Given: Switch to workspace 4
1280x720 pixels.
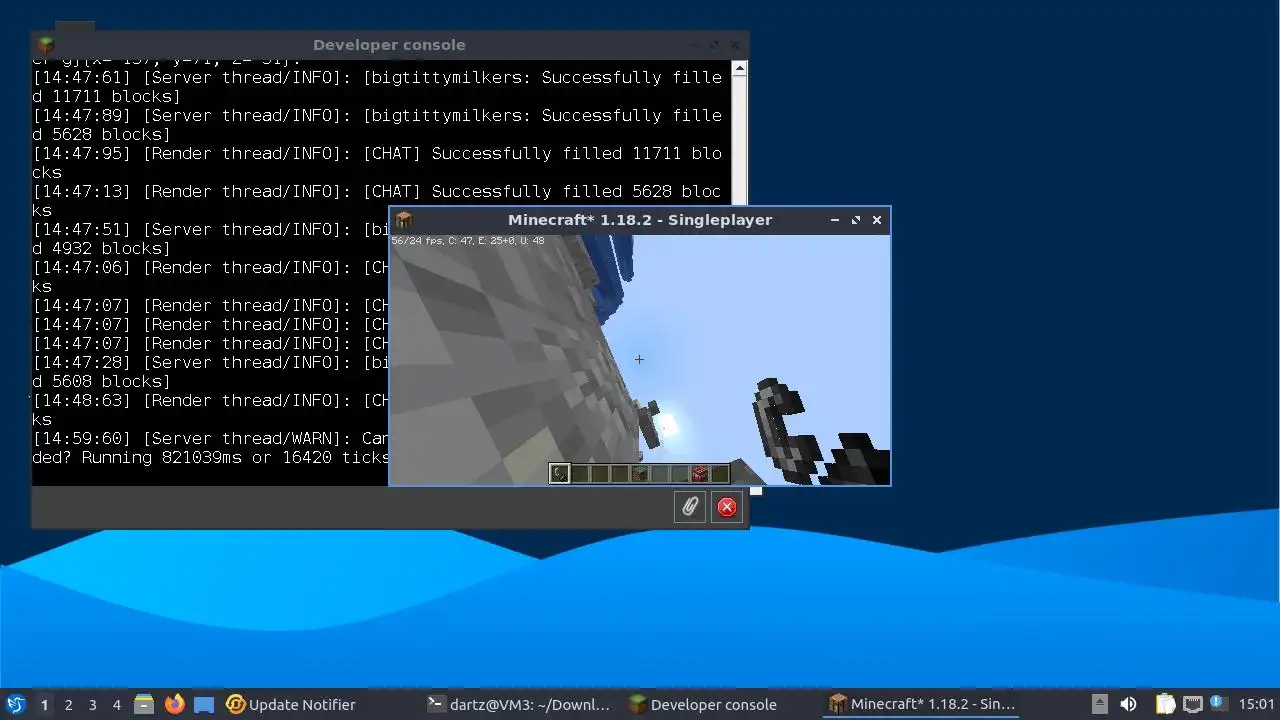Looking at the screenshot, I should point(116,704).
